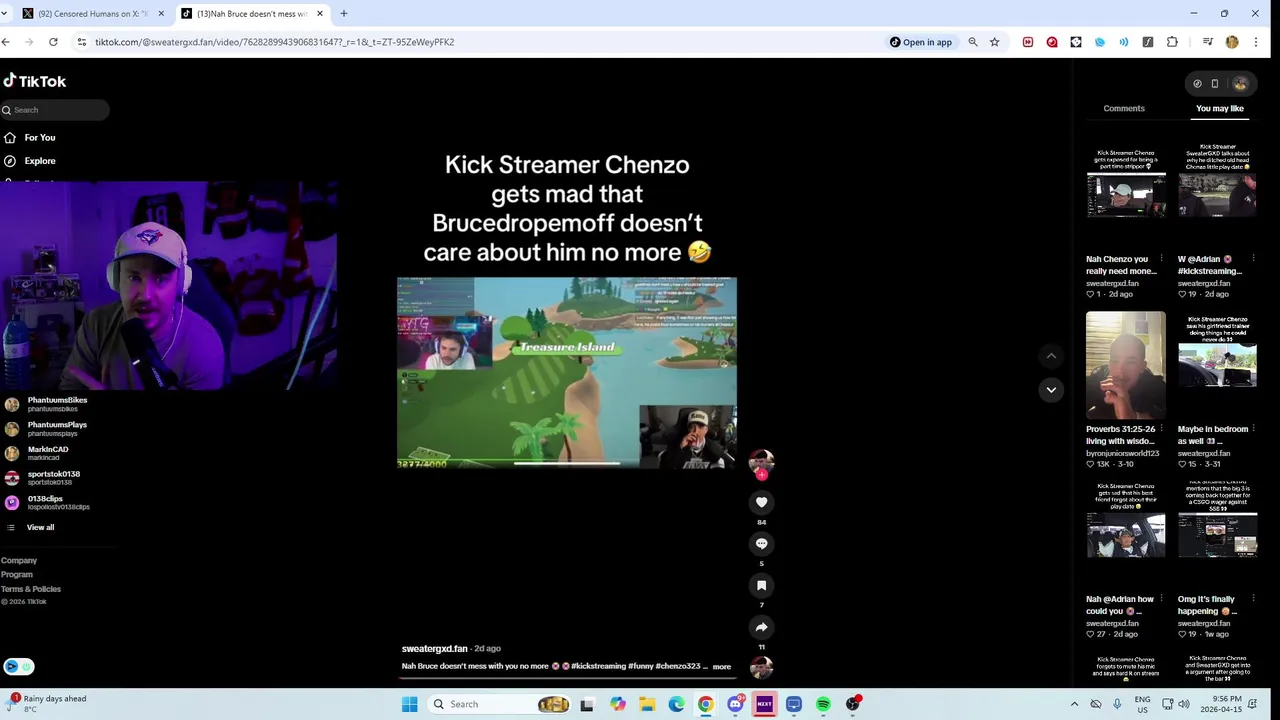
Task: Expand Terms & Policies footer section
Action: pyautogui.click(x=31, y=589)
